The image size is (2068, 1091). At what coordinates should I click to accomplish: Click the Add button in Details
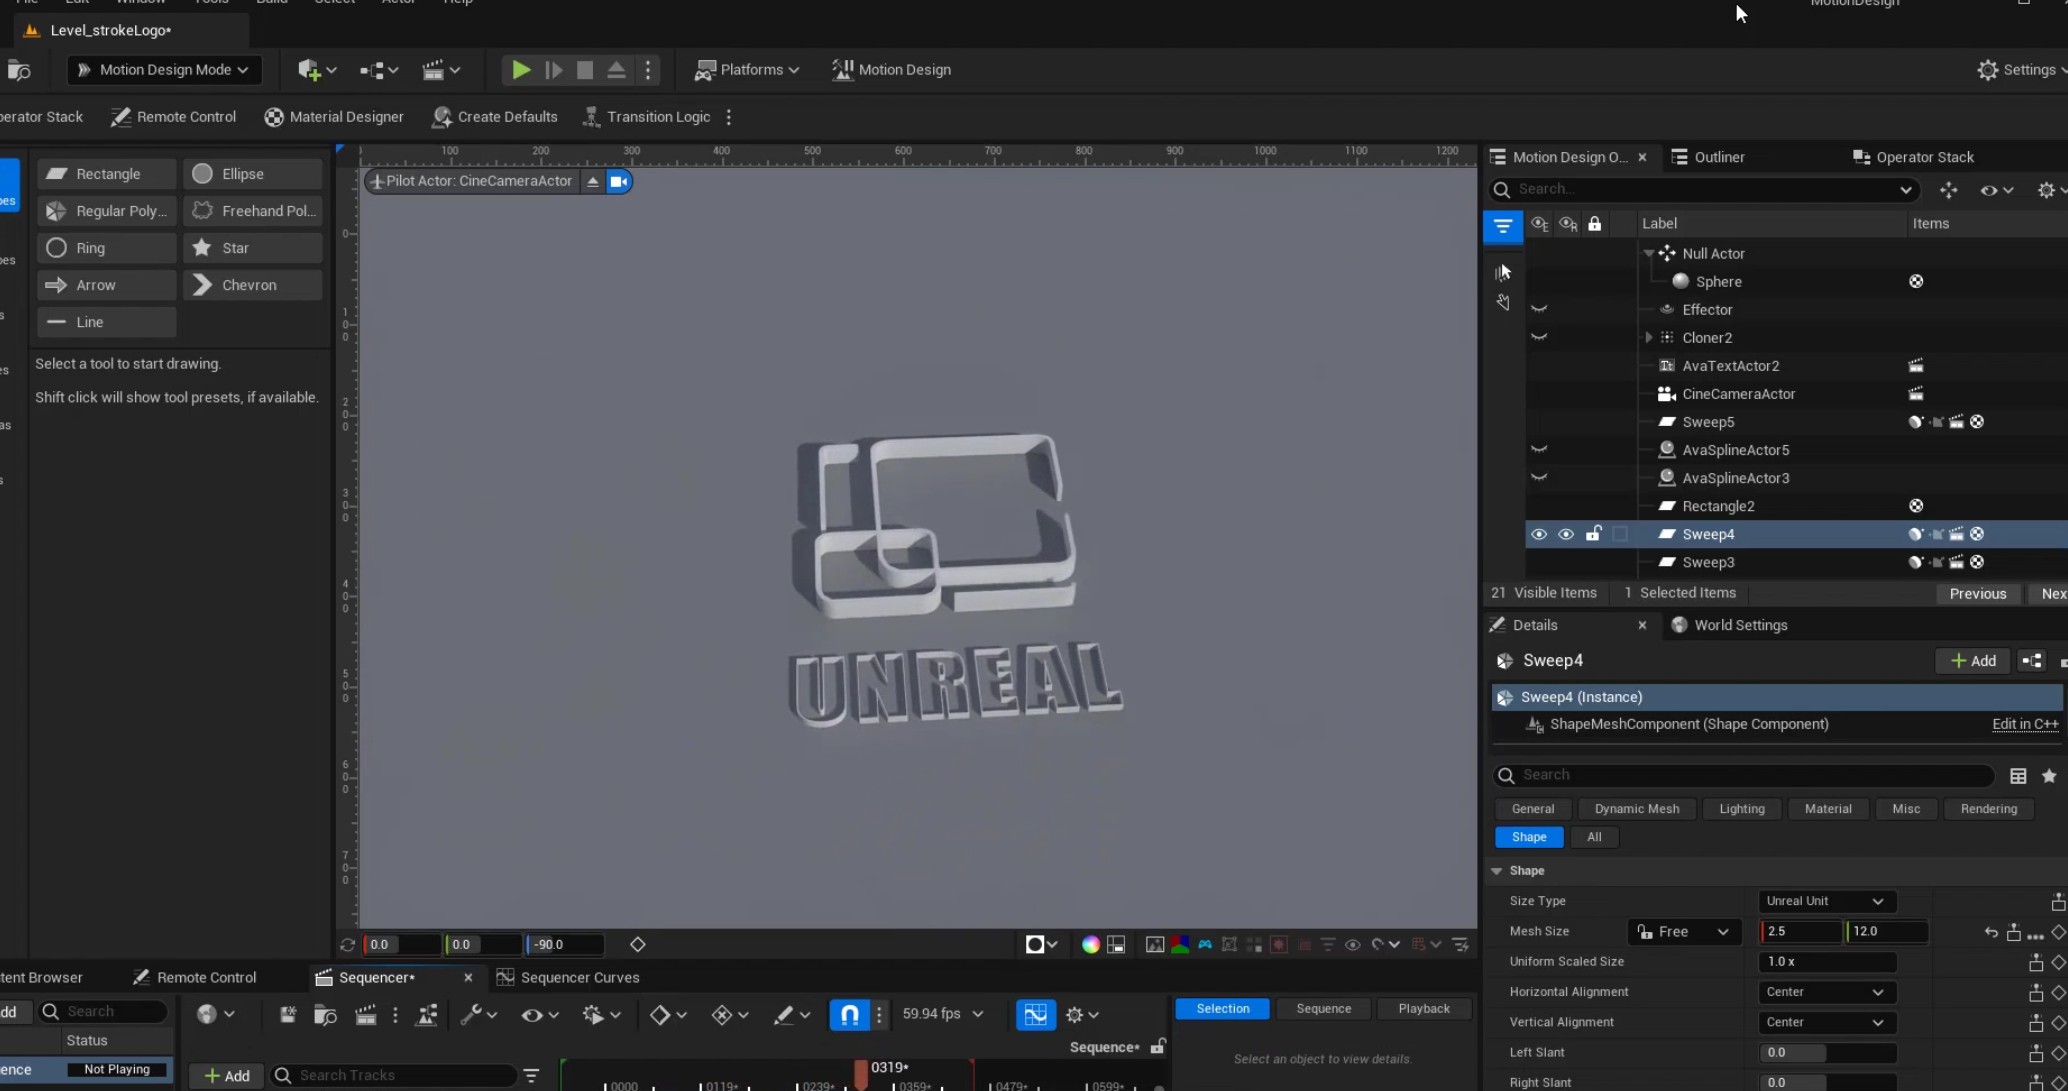1973,661
